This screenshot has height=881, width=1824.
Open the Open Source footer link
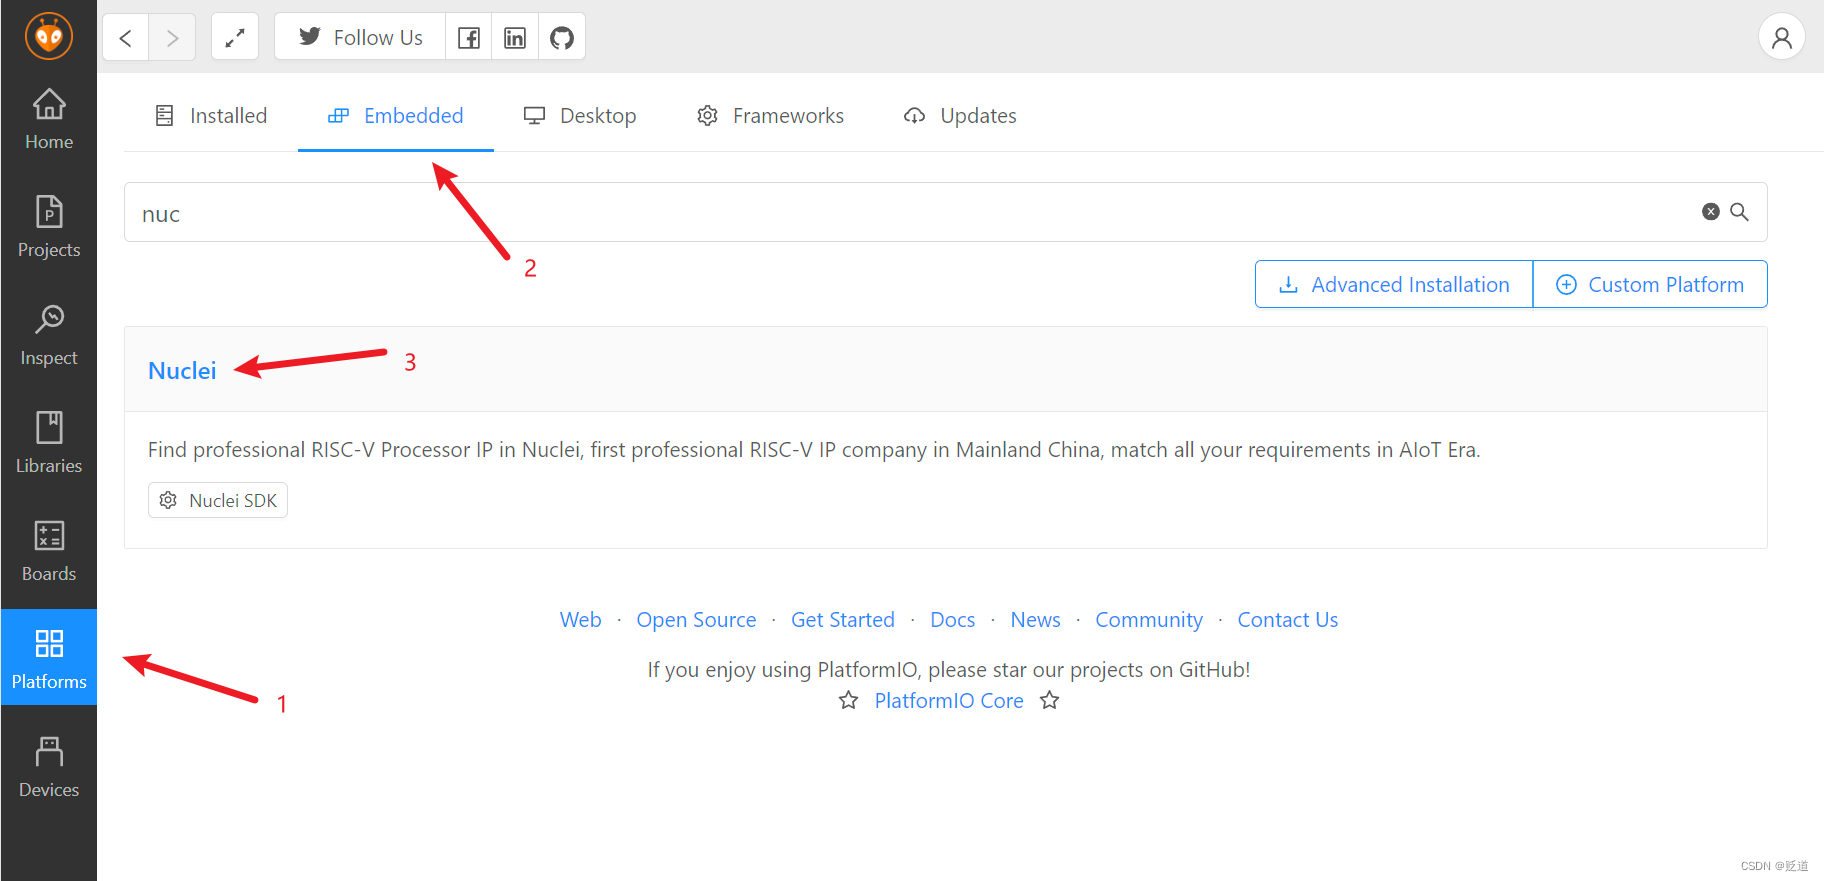pyautogui.click(x=696, y=620)
